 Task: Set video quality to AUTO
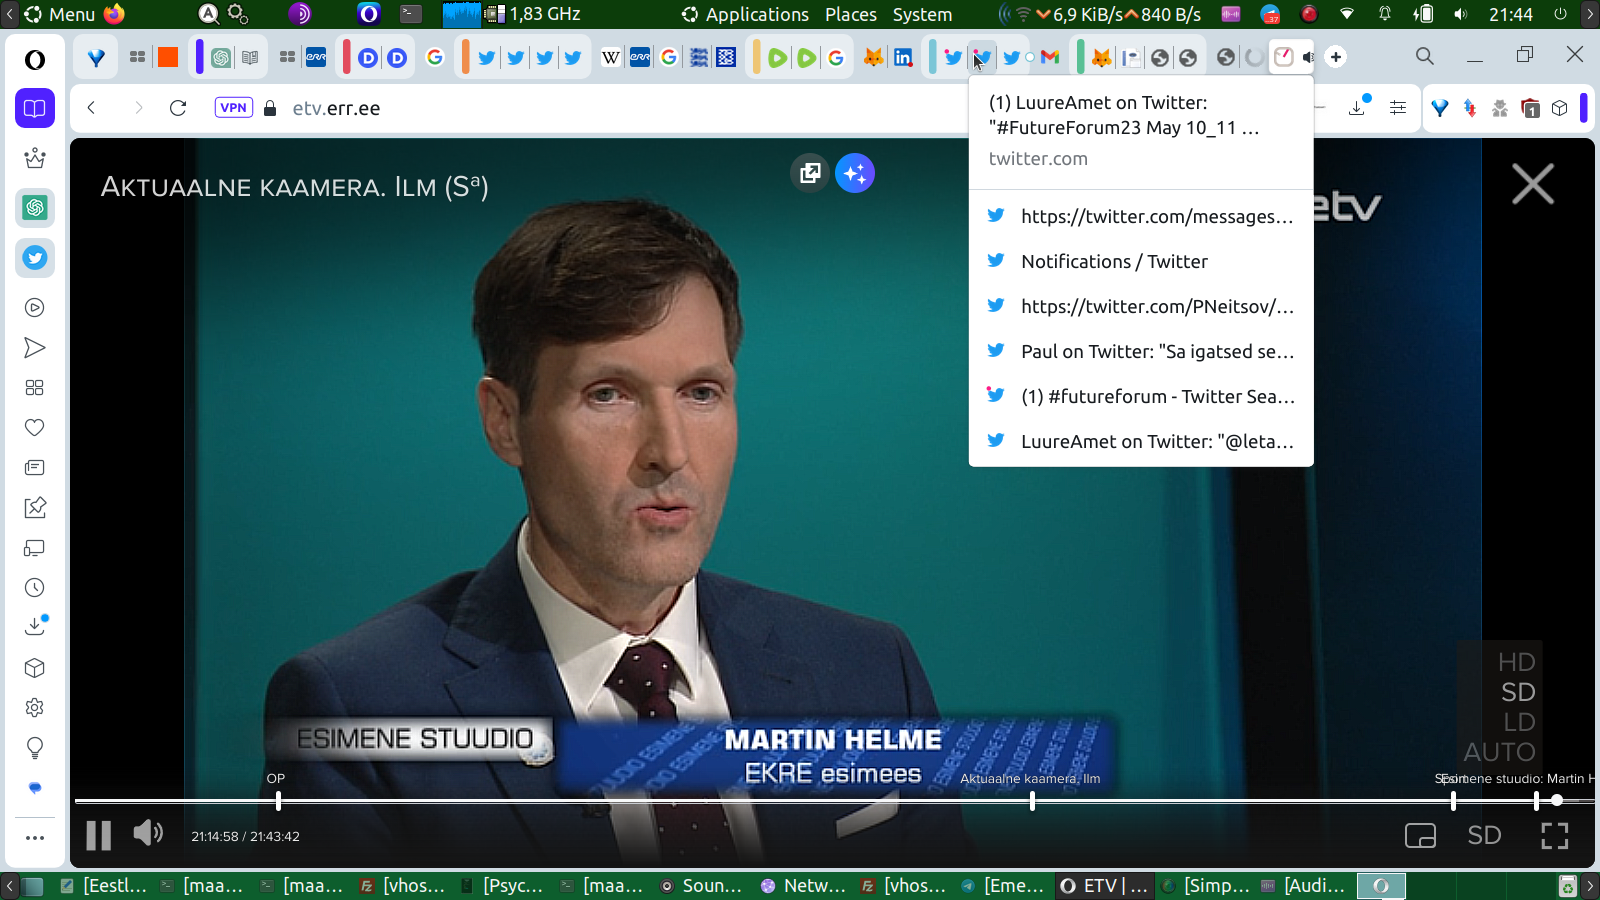1499,752
